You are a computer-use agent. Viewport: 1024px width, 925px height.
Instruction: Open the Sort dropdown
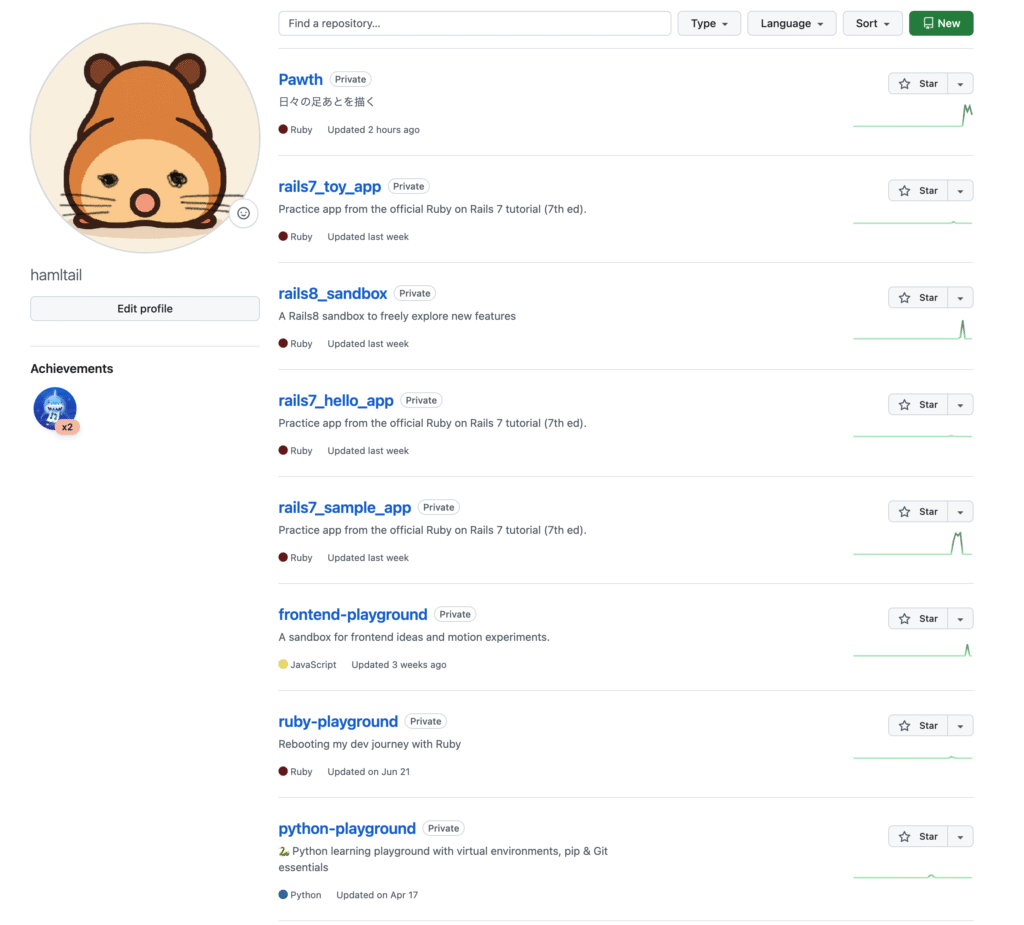click(872, 24)
